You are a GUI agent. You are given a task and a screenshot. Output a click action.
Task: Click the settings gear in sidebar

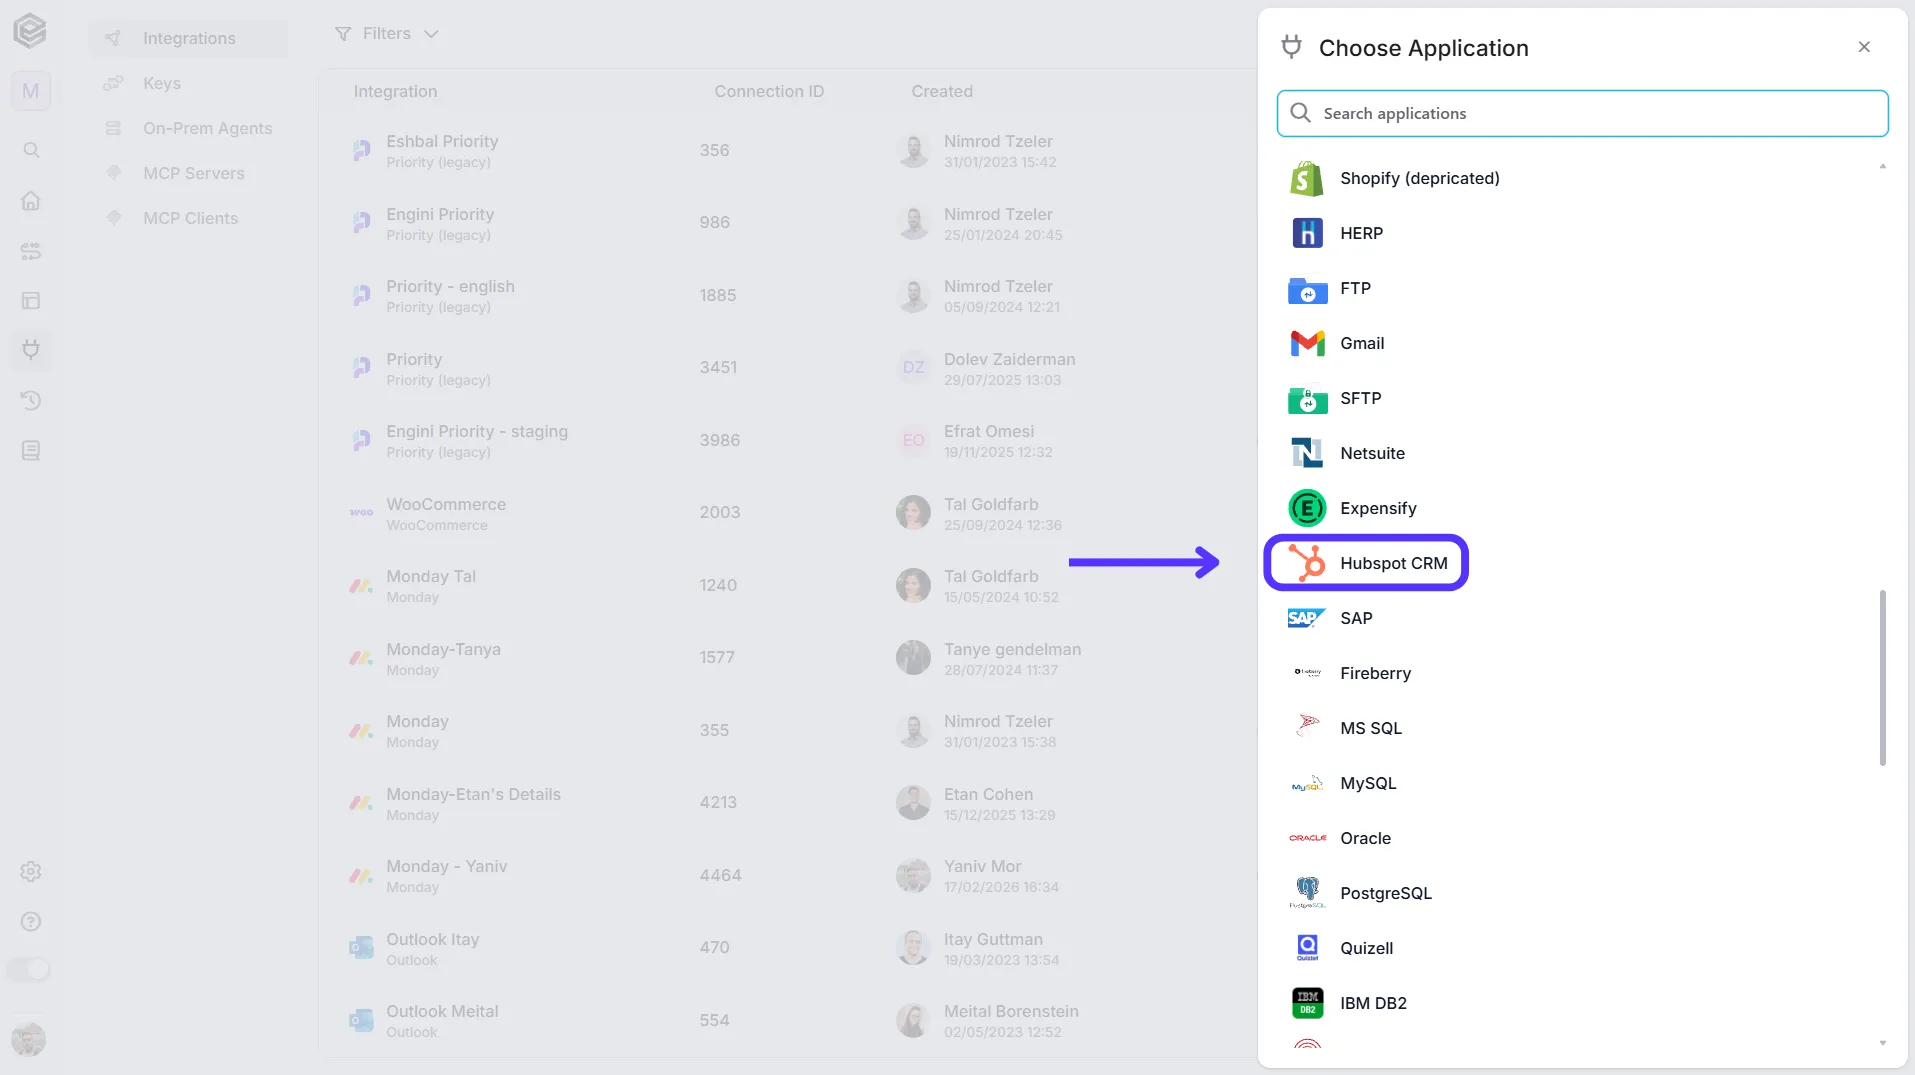click(31, 871)
